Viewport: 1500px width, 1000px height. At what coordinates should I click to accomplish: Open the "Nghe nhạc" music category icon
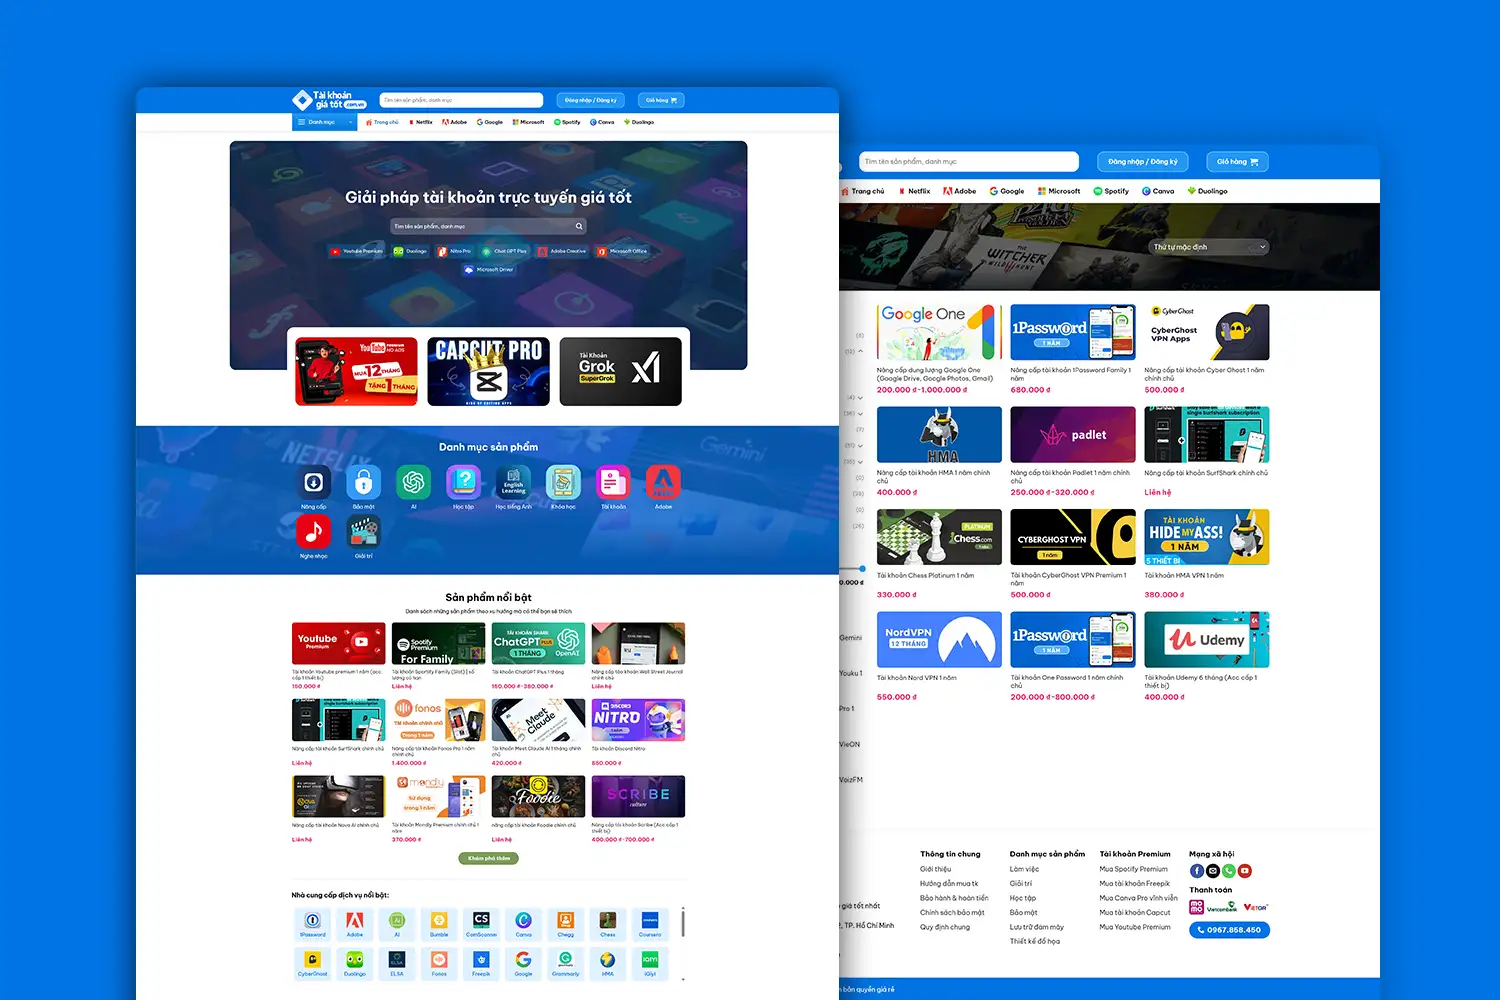[313, 531]
